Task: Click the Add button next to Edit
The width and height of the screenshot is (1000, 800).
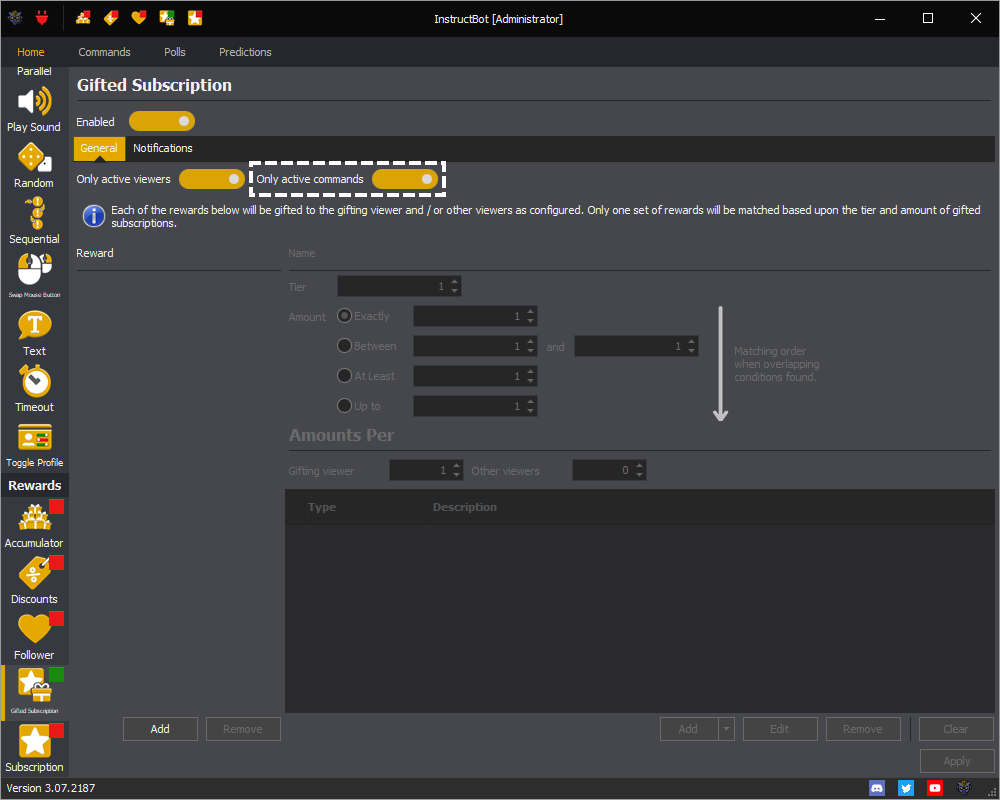Action: [689, 729]
